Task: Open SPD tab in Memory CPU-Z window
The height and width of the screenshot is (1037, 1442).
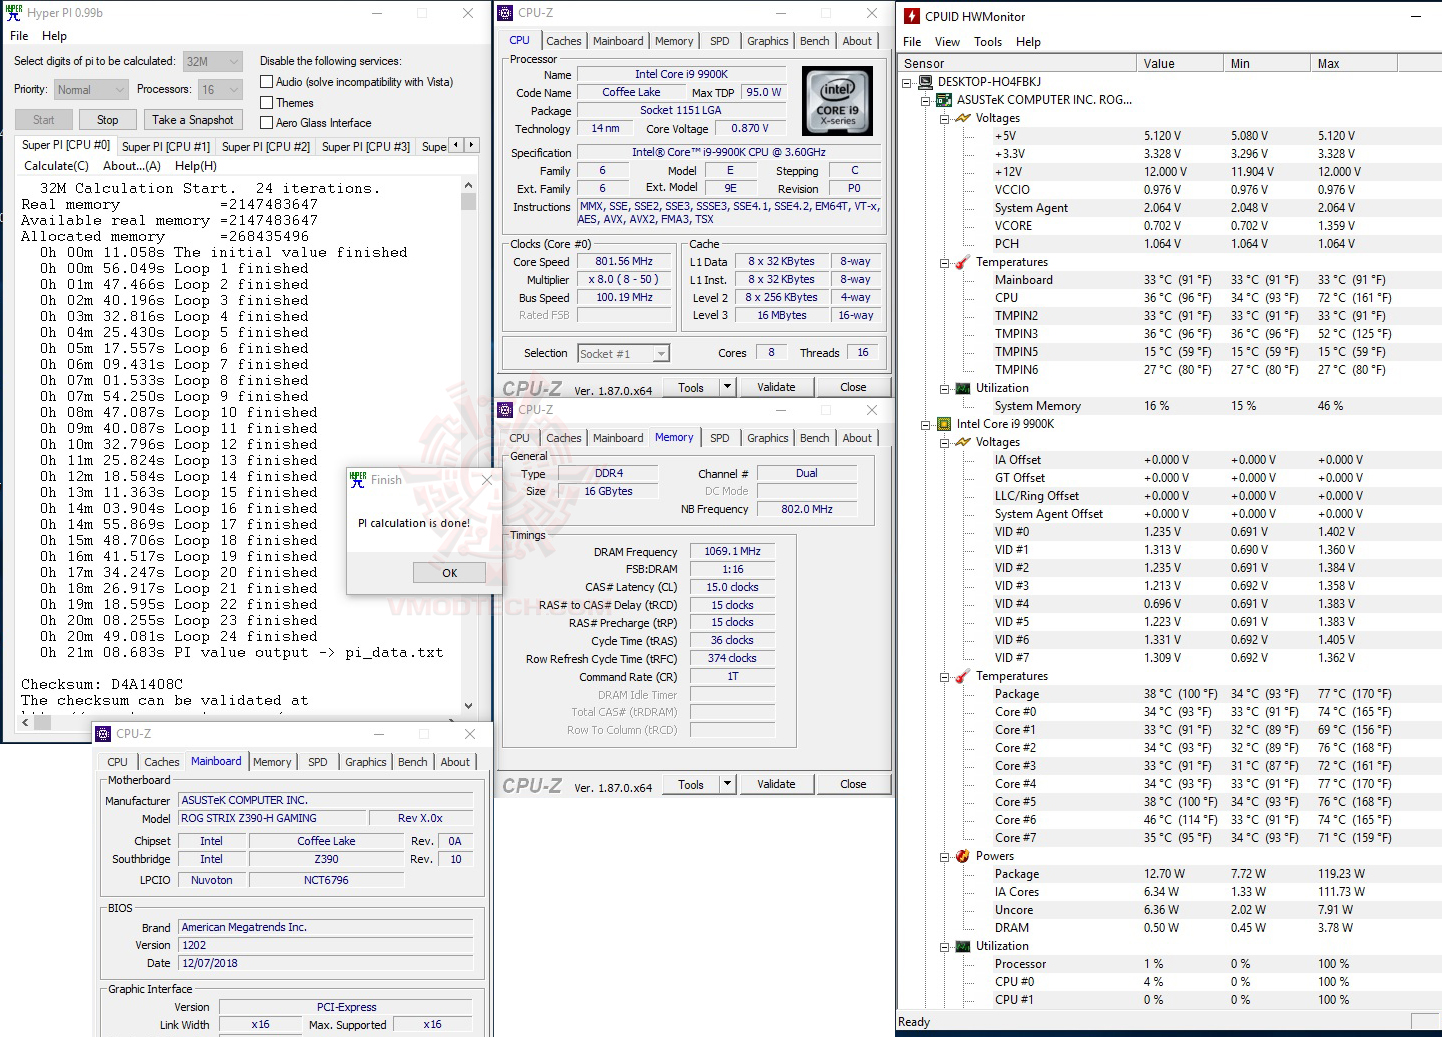Action: tap(720, 438)
